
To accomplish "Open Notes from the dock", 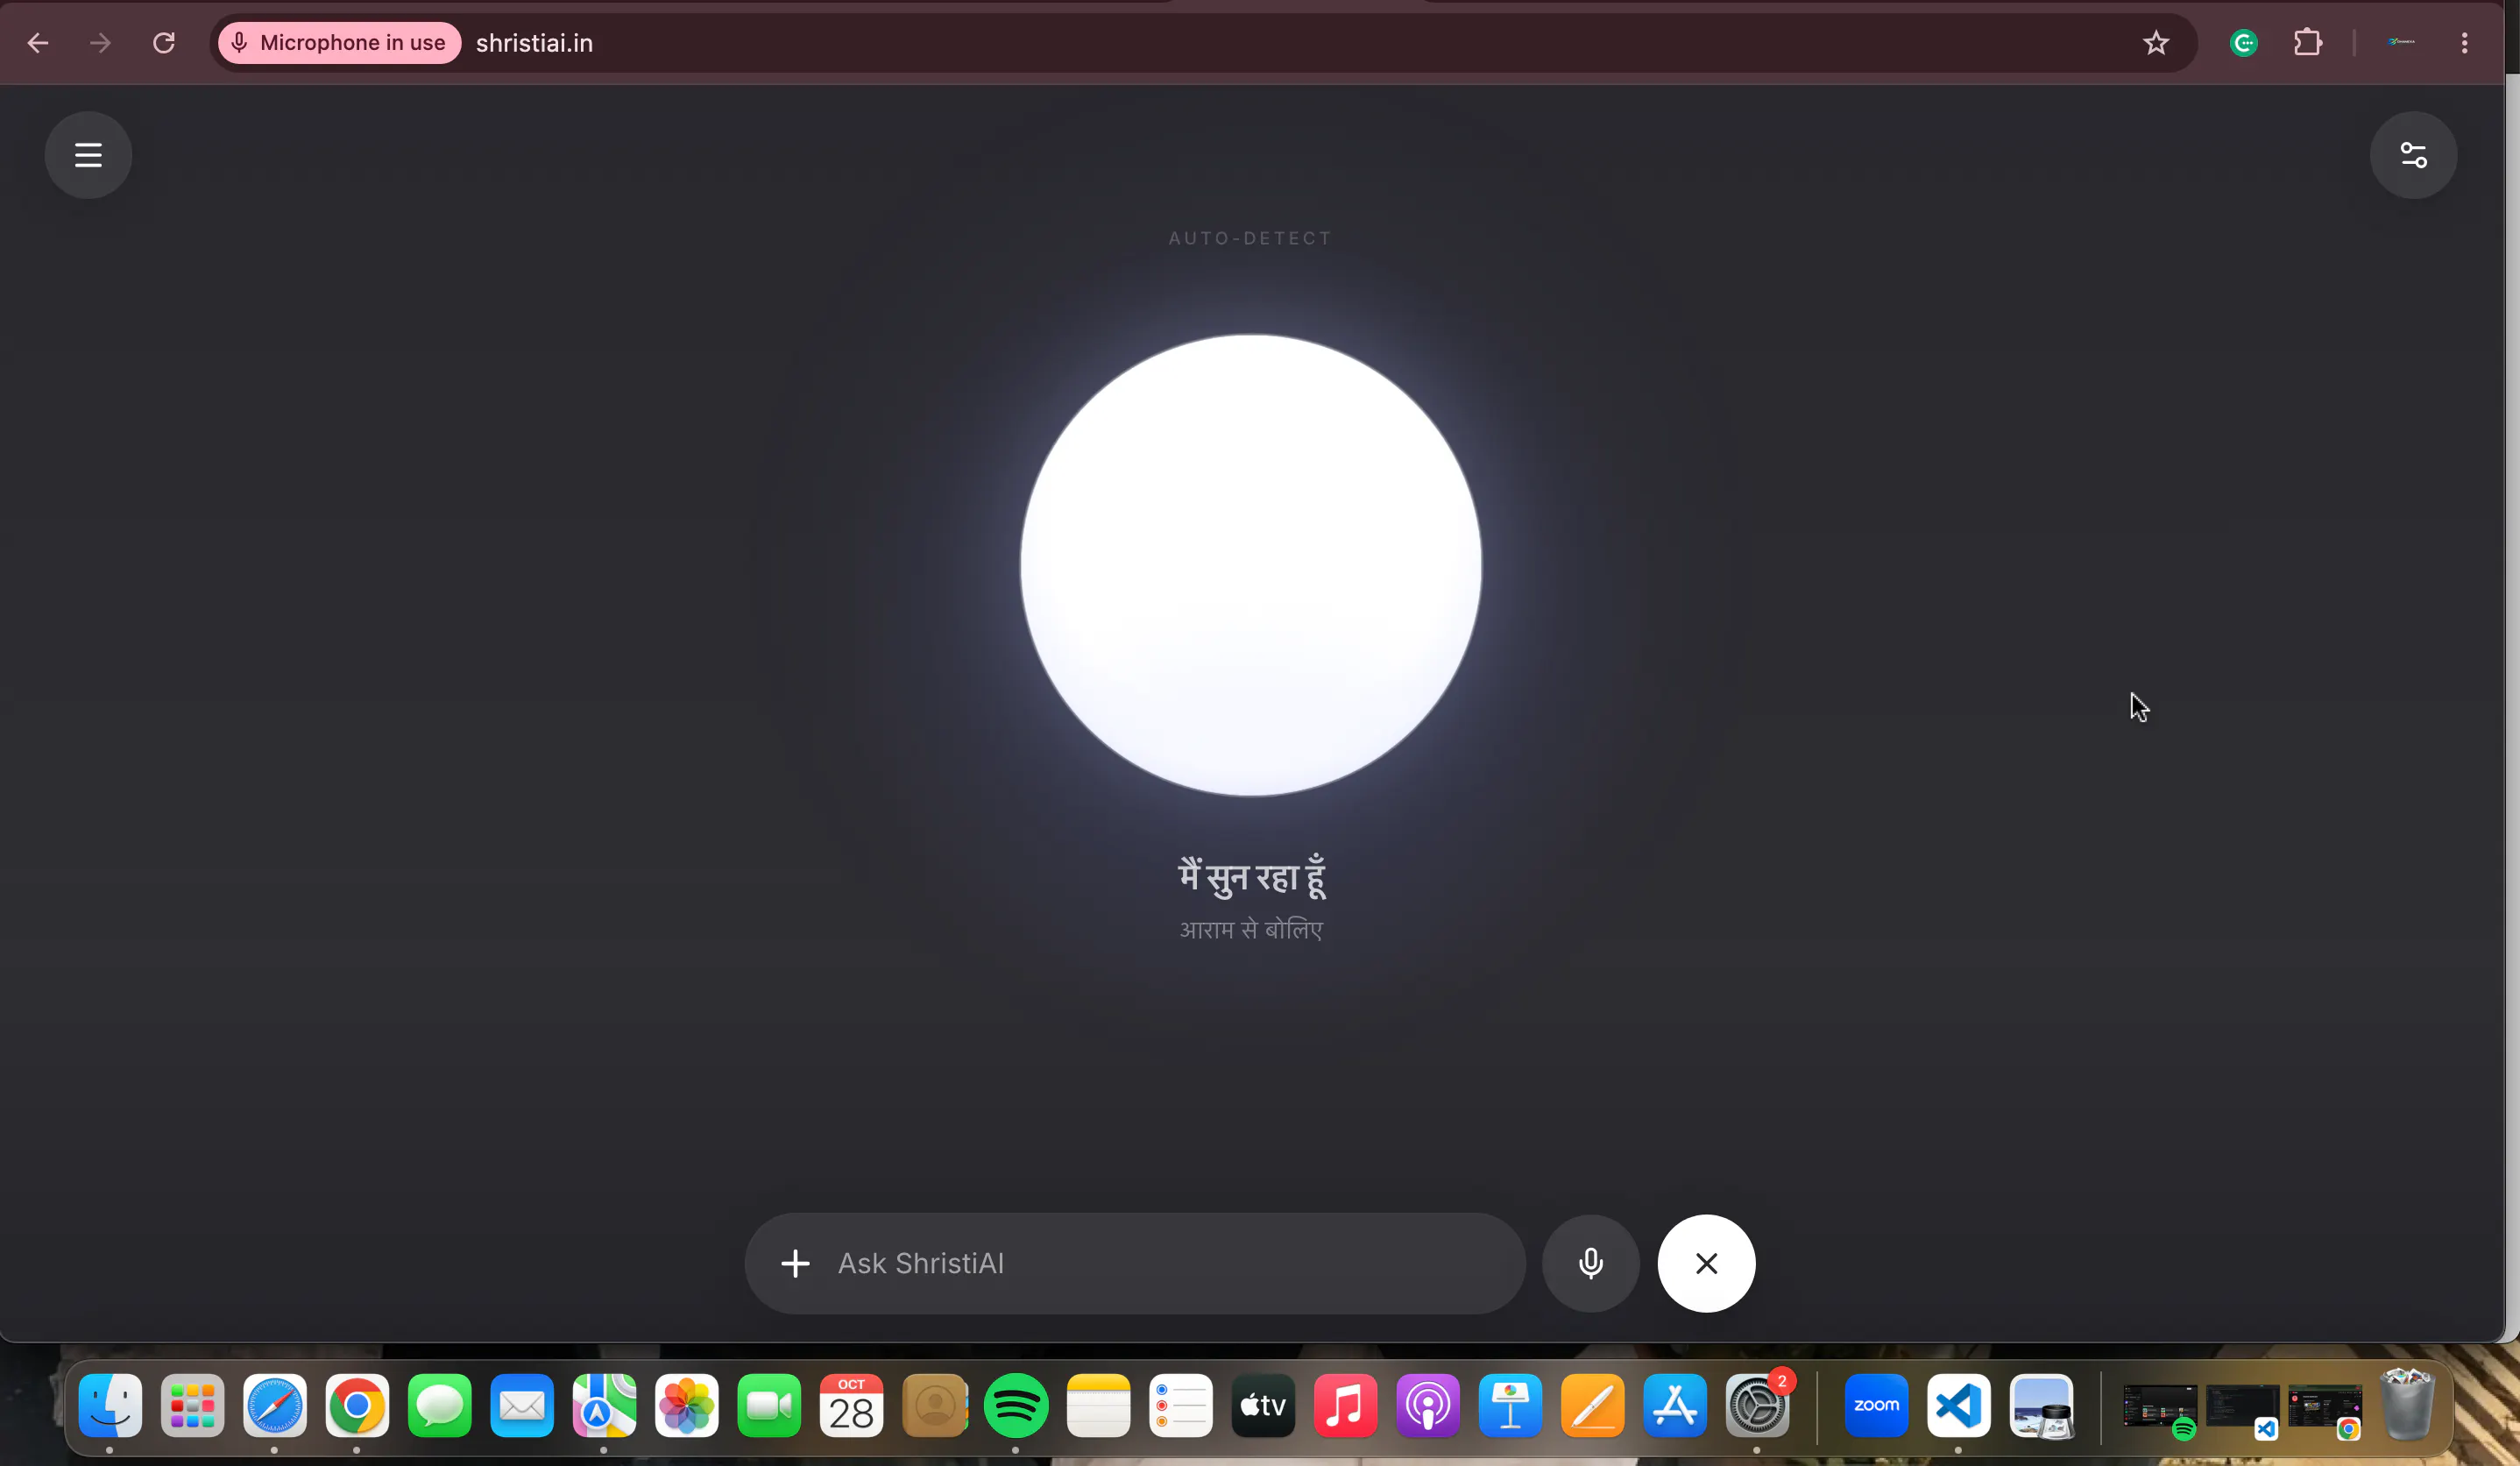I will 1098,1405.
